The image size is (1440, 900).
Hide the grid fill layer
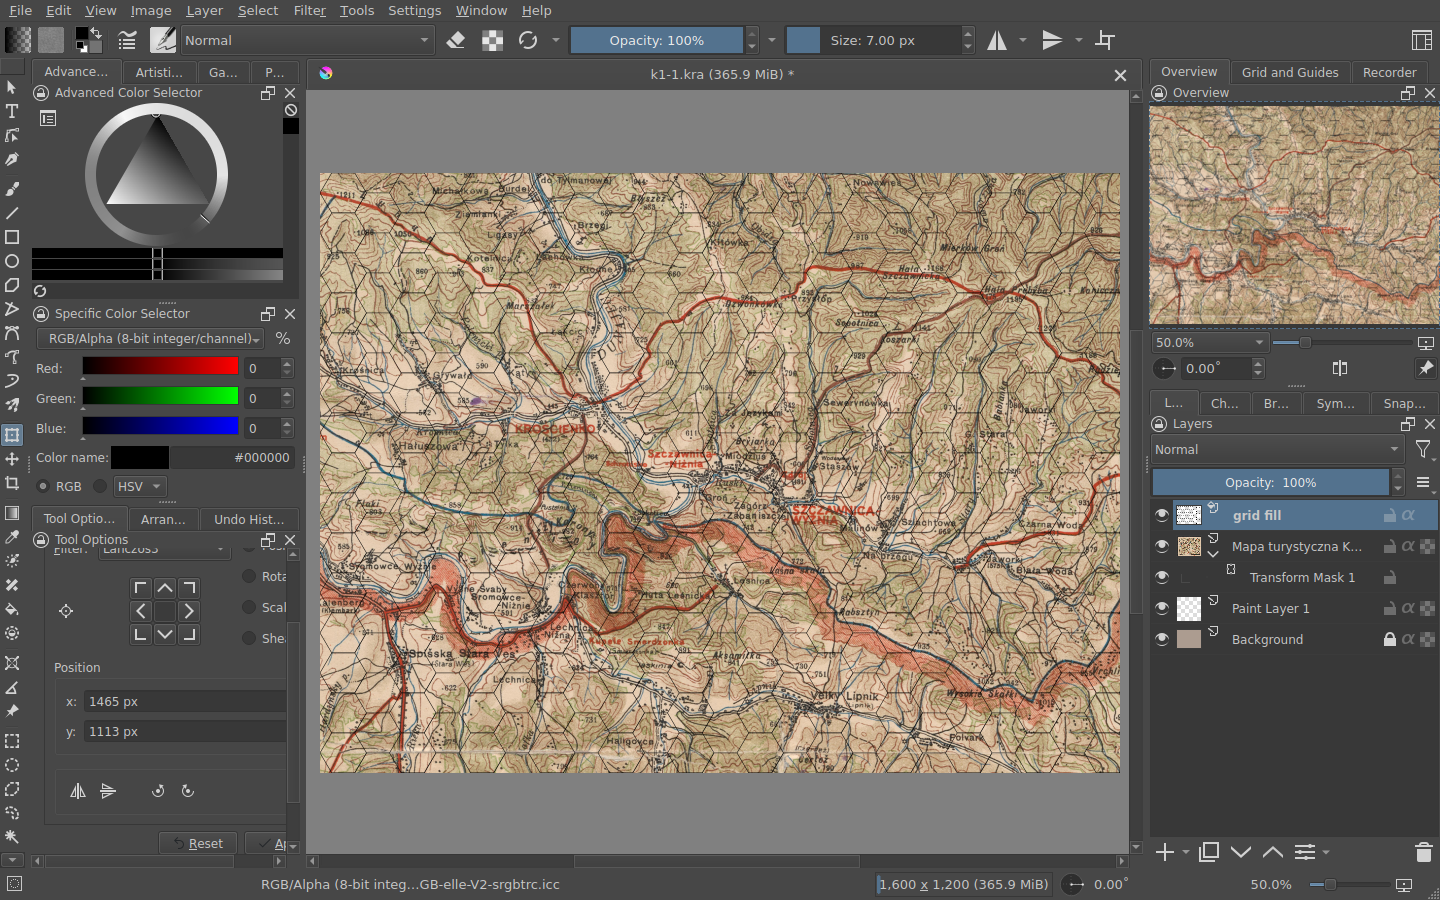(x=1162, y=515)
